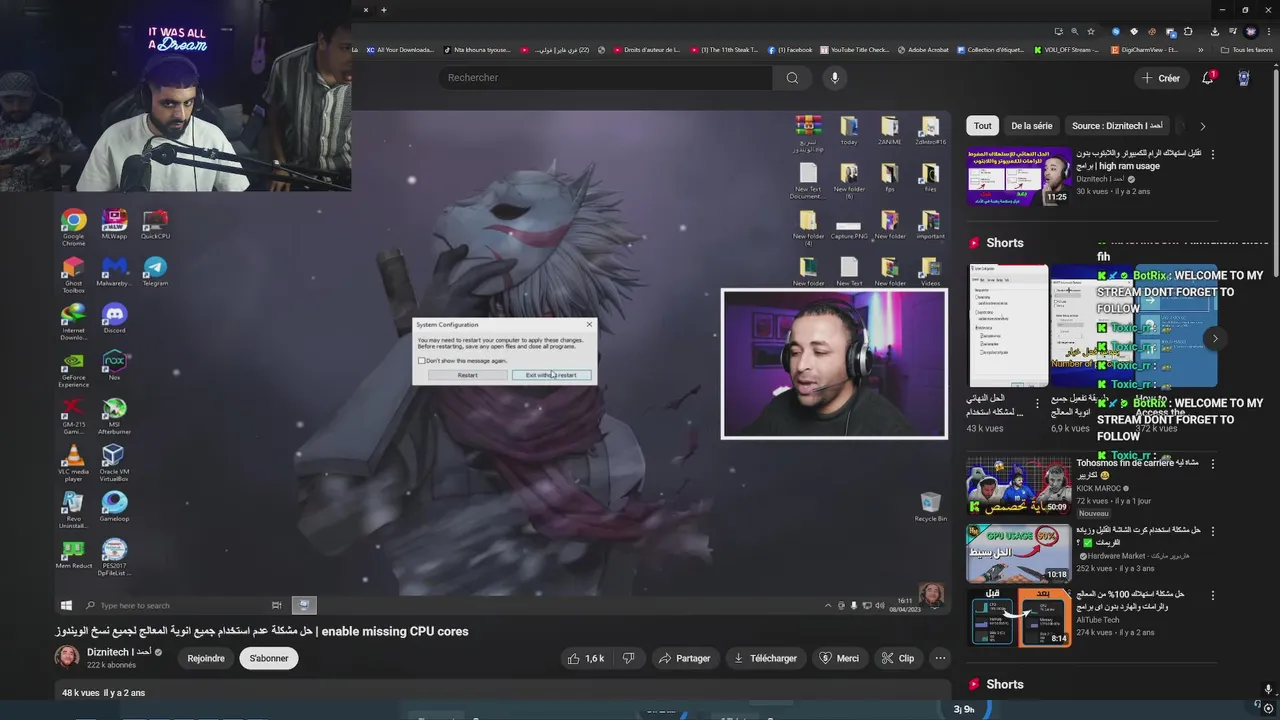Click the voice search microphone icon
The image size is (1280, 720).
(835, 78)
